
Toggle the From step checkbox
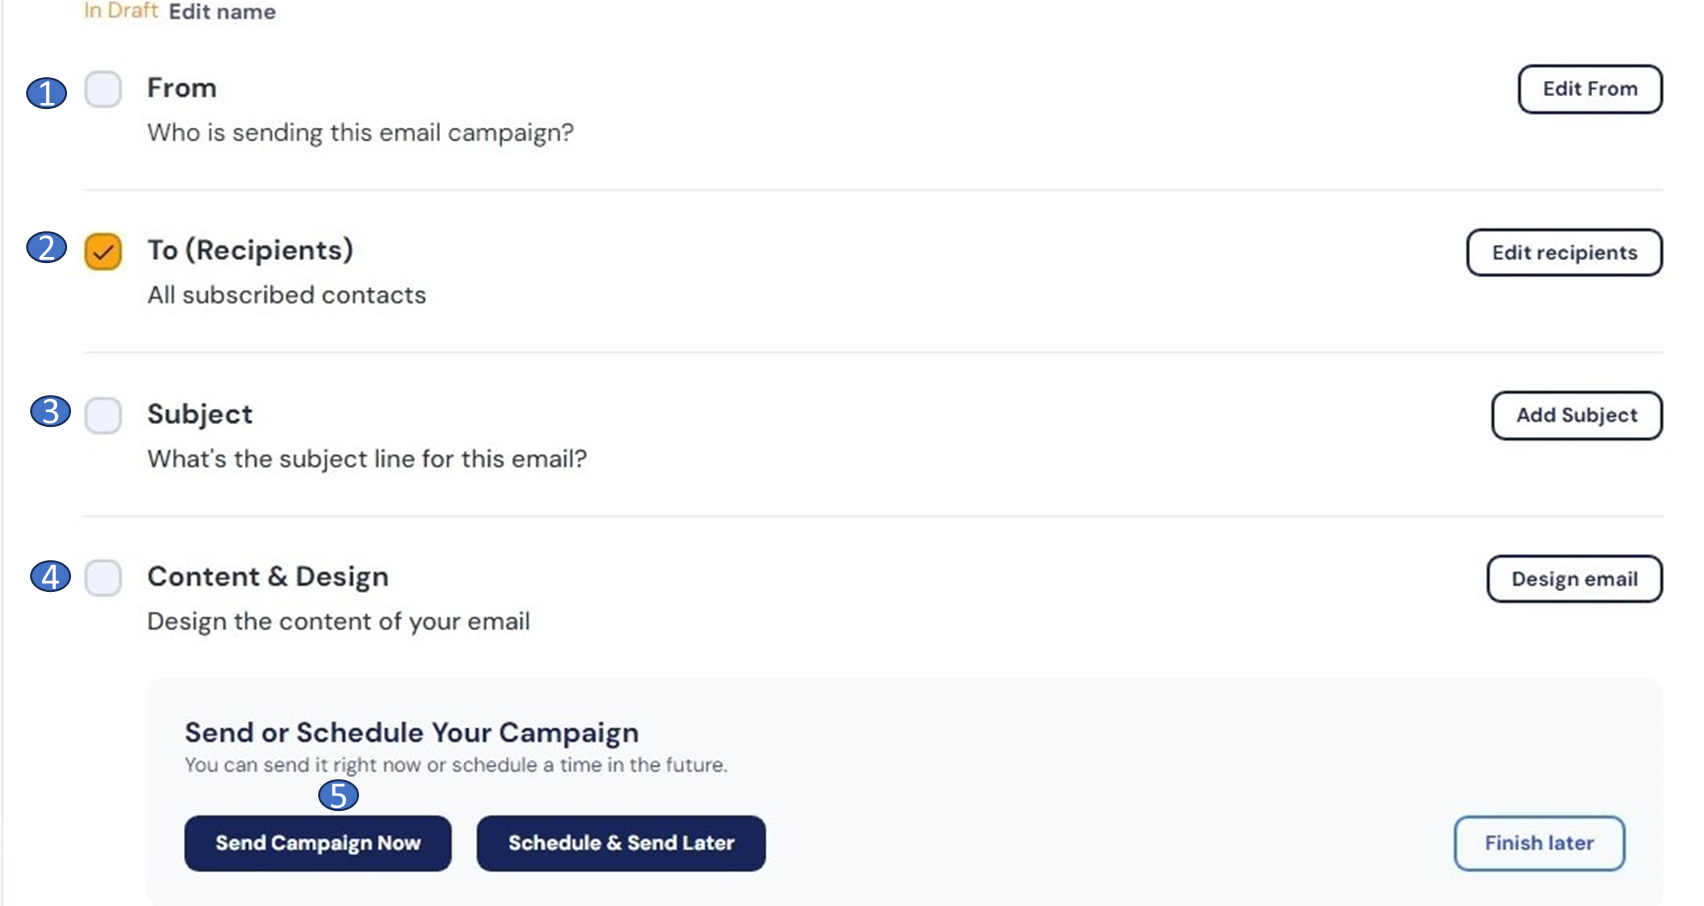pyautogui.click(x=103, y=89)
